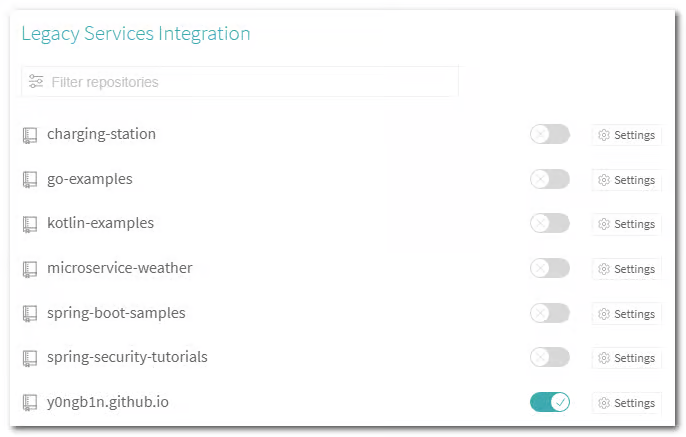Switch on microservice-weather repository
Image resolution: width=686 pixels, height=437 pixels.
[549, 268]
